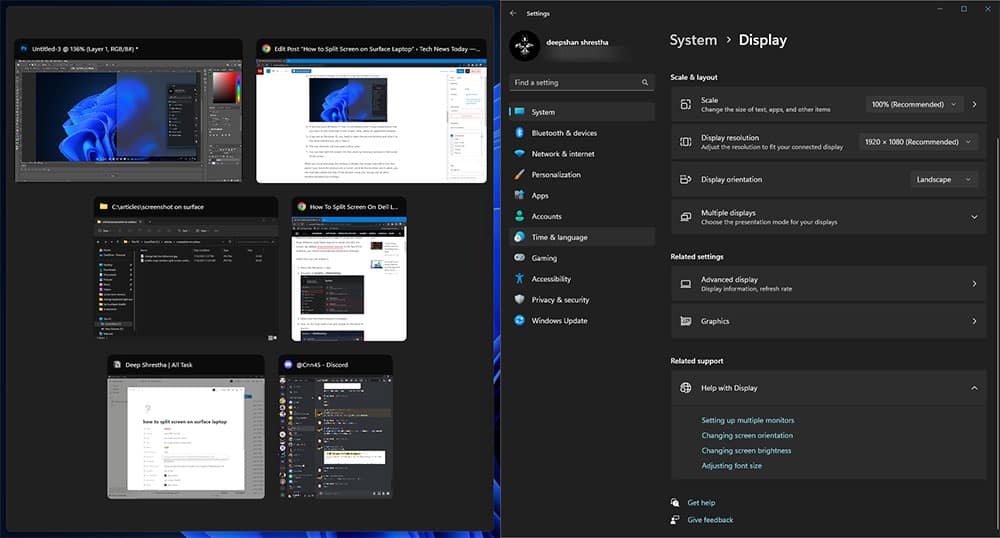Open Changing screen orientation link
The image size is (1000, 538).
click(x=747, y=435)
